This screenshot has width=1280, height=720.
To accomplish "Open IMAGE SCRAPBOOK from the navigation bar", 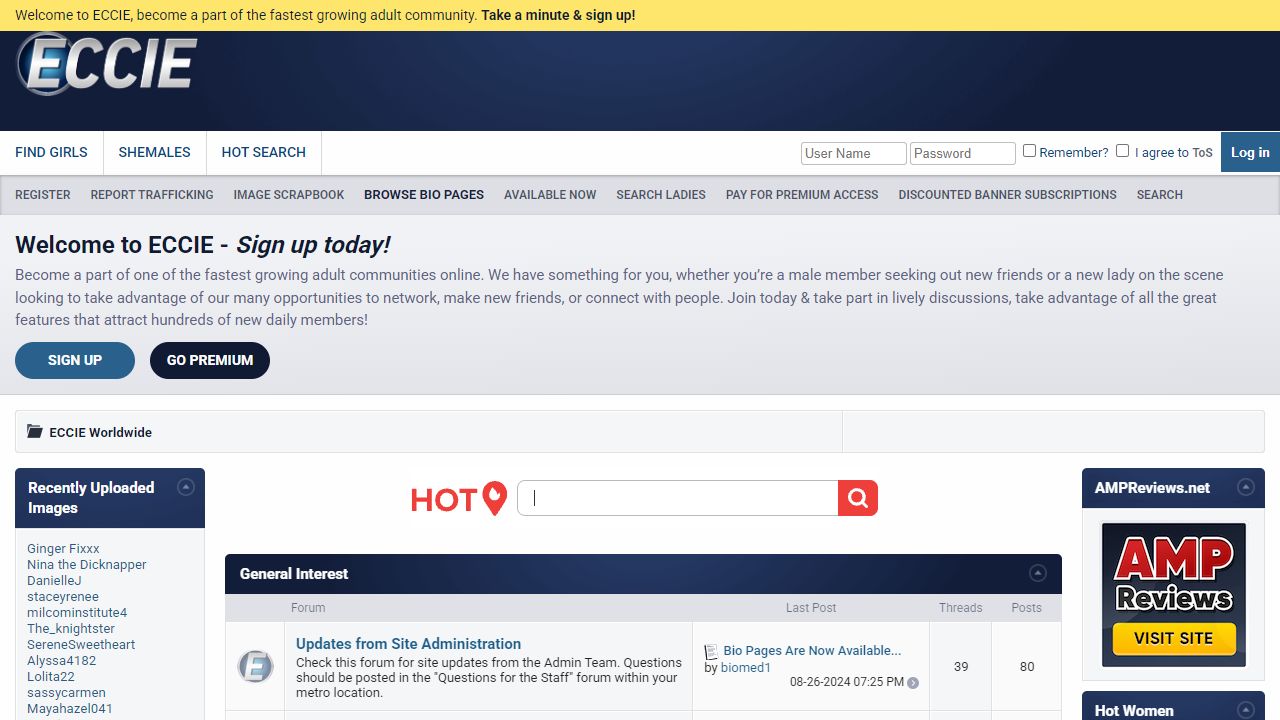I will click(x=289, y=195).
